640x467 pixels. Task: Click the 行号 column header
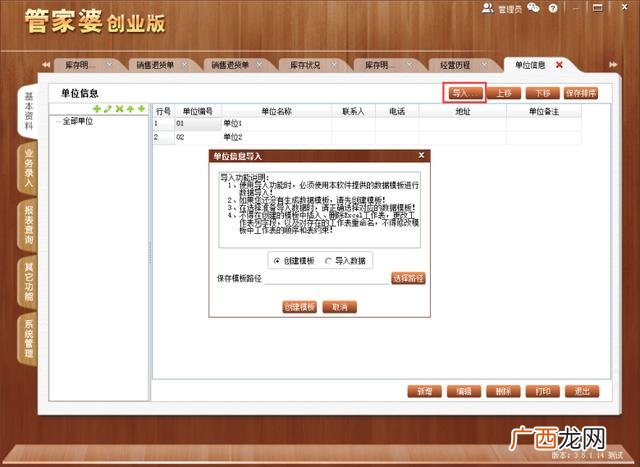click(x=163, y=111)
